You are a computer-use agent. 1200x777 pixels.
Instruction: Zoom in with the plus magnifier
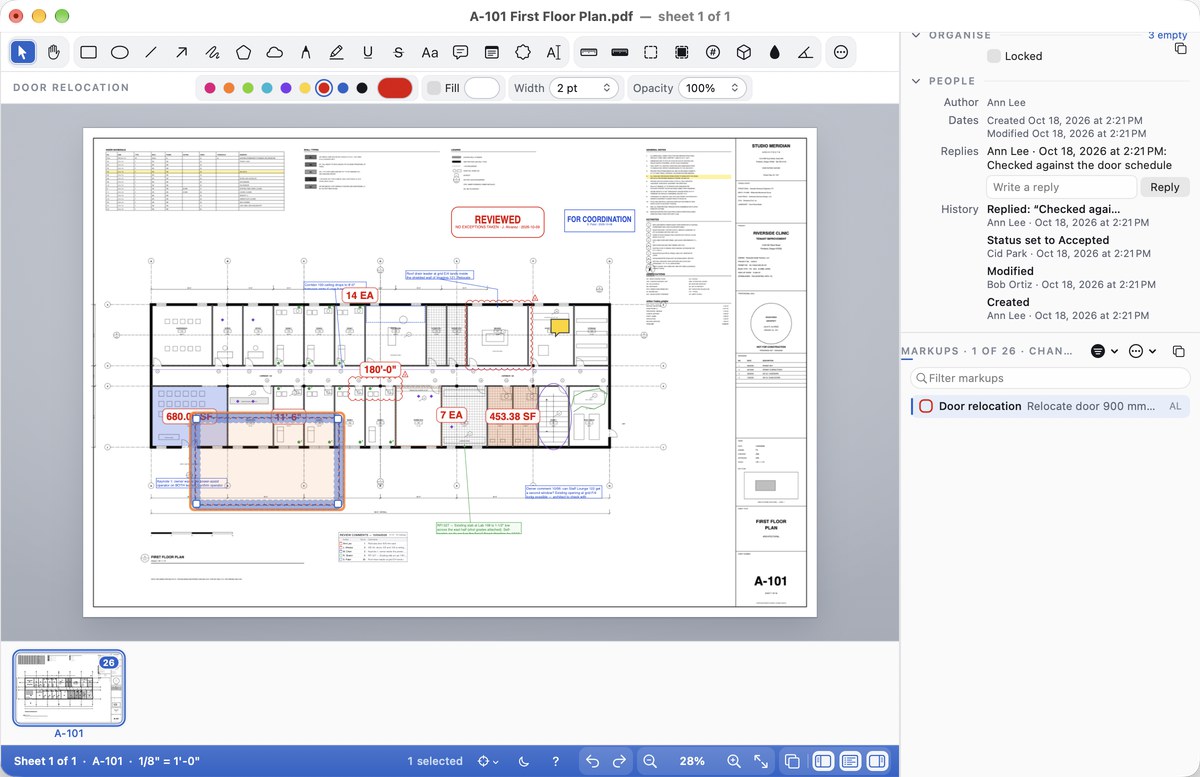tap(734, 761)
